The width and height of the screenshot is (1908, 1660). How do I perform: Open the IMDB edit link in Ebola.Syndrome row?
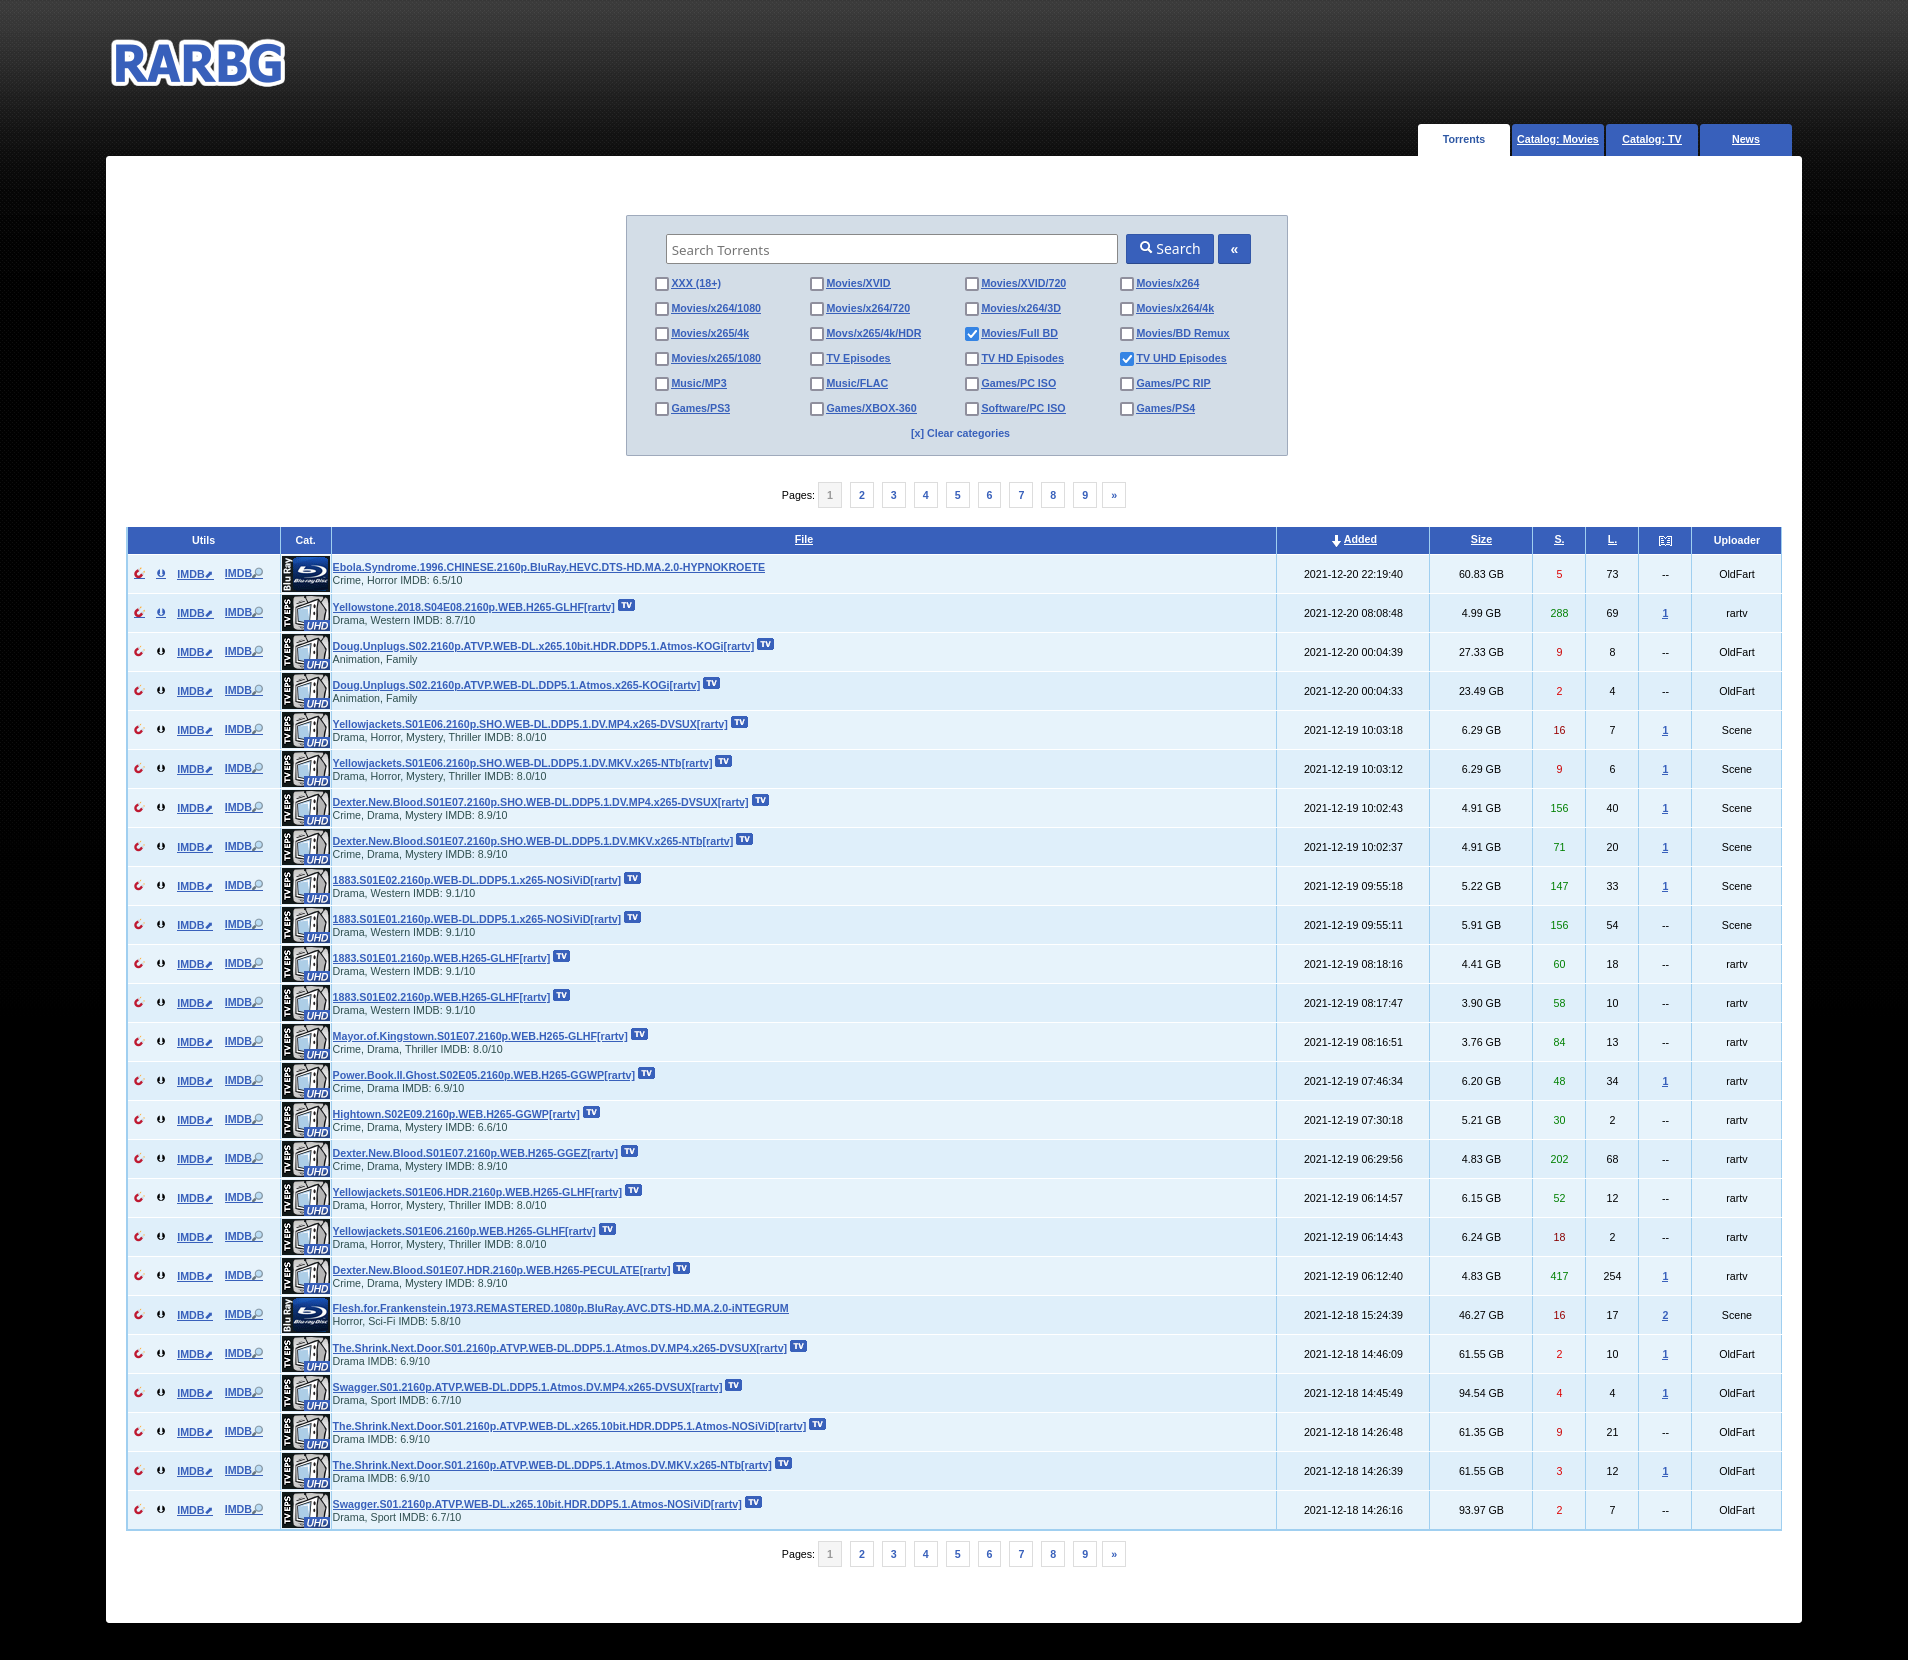[195, 574]
